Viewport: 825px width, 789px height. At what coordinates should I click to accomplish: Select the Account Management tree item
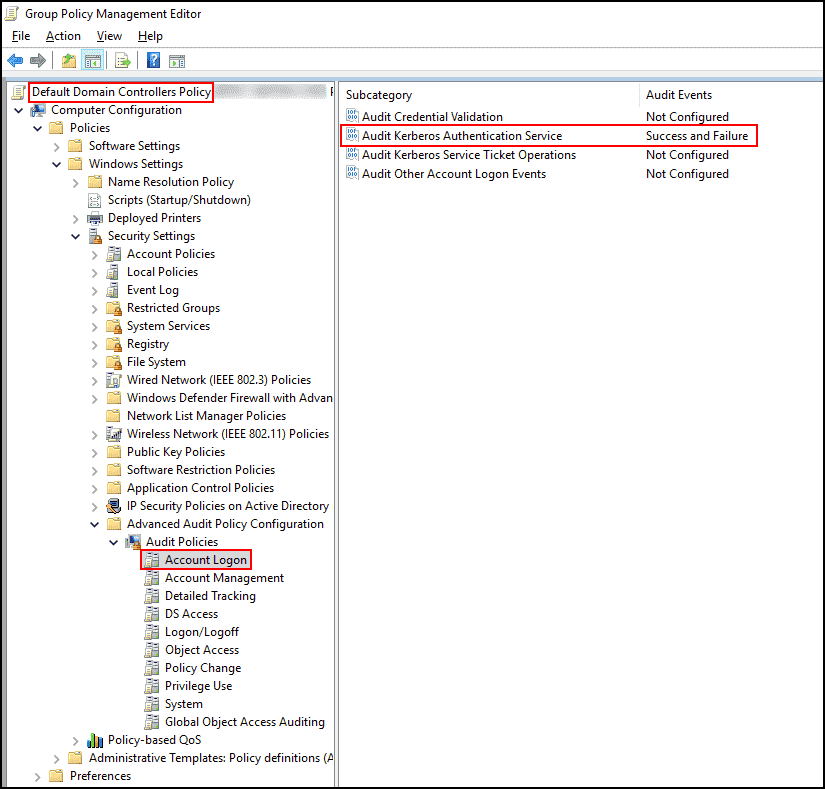click(x=224, y=578)
